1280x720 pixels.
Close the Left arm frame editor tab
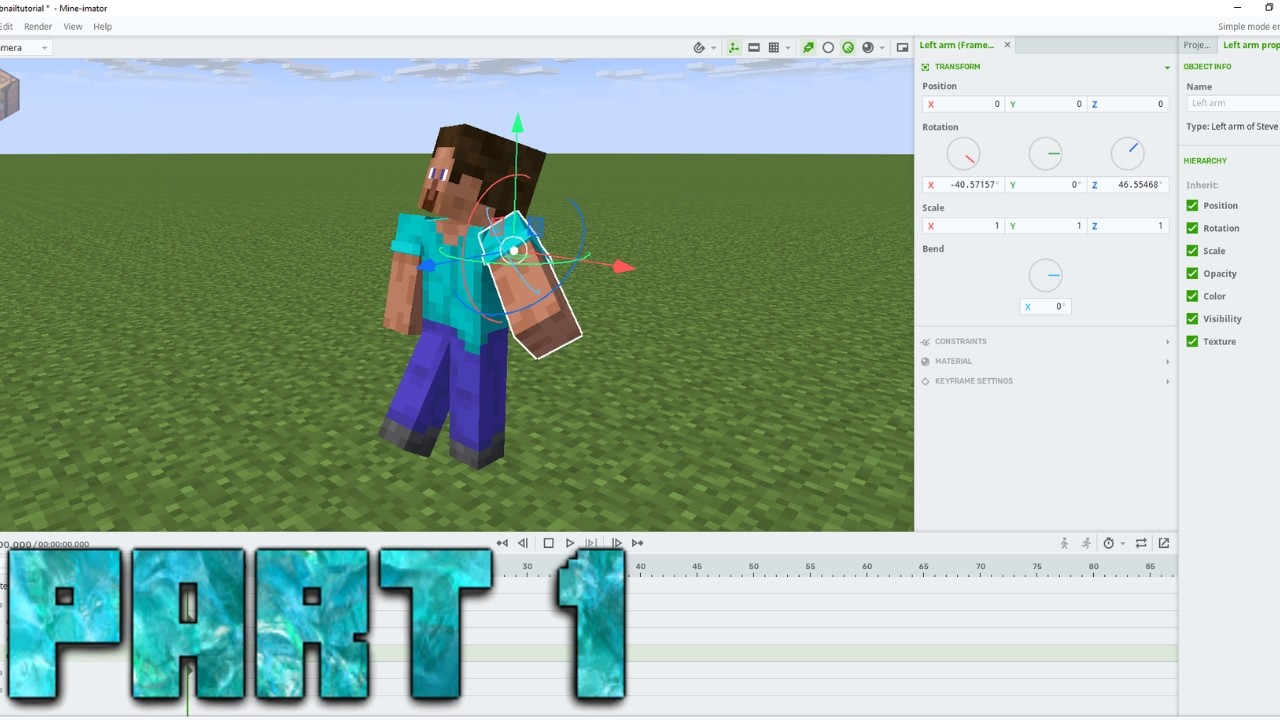tap(1007, 45)
